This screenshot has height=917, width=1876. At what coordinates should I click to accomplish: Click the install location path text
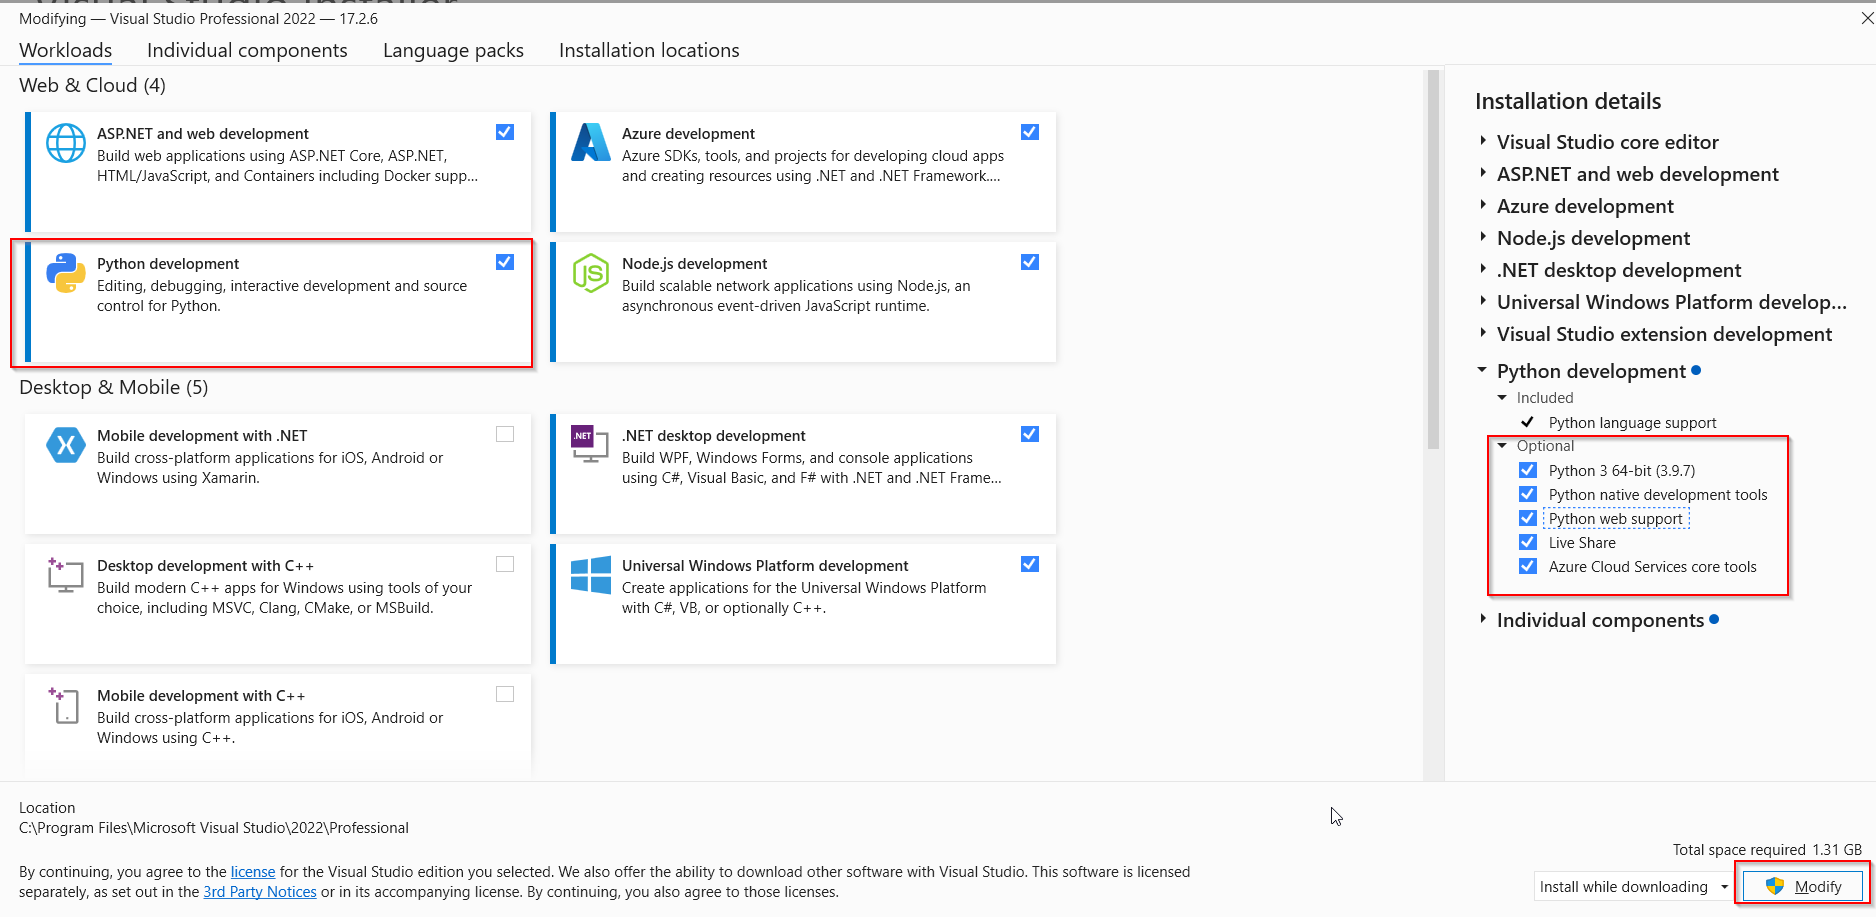[214, 828]
